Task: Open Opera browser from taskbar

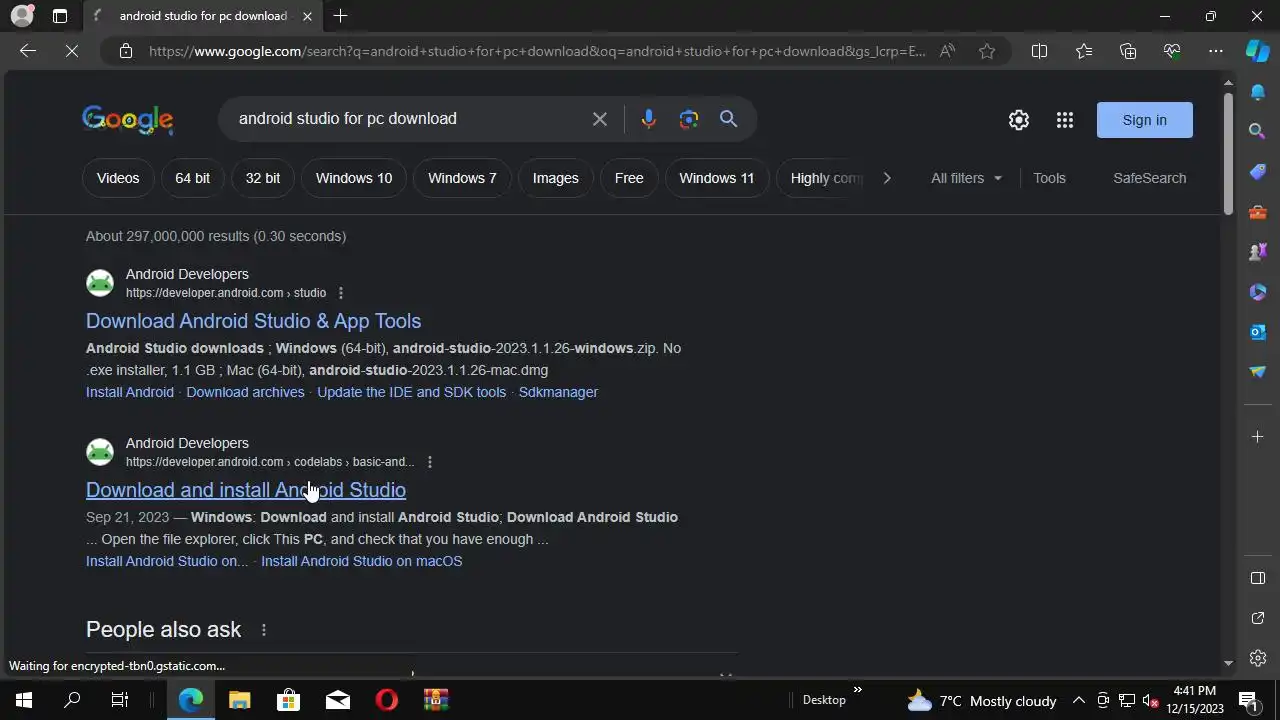Action: pos(387,700)
